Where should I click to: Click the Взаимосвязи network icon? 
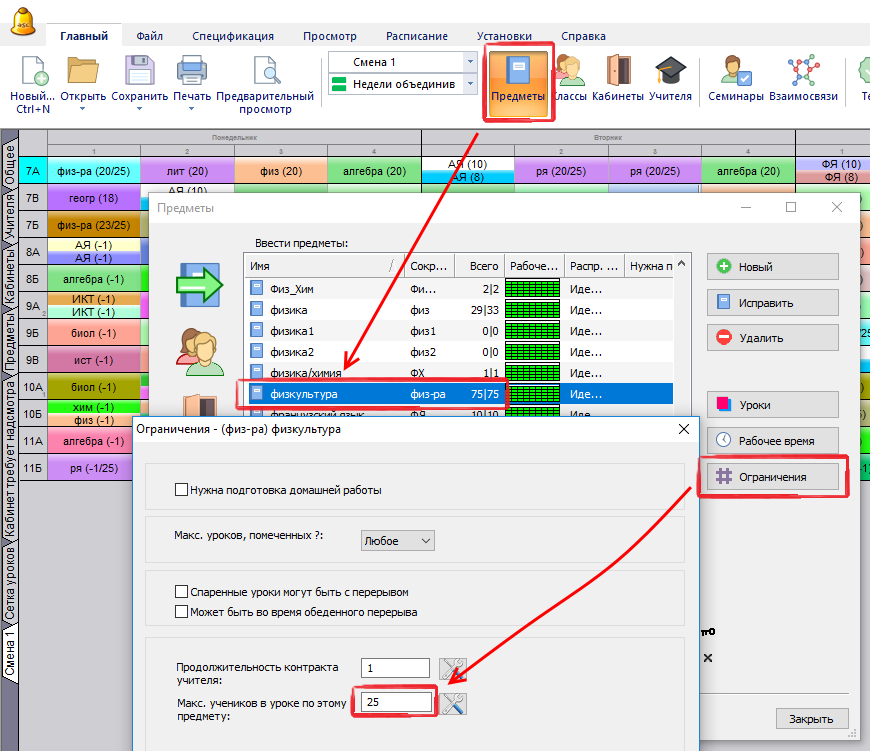click(803, 72)
